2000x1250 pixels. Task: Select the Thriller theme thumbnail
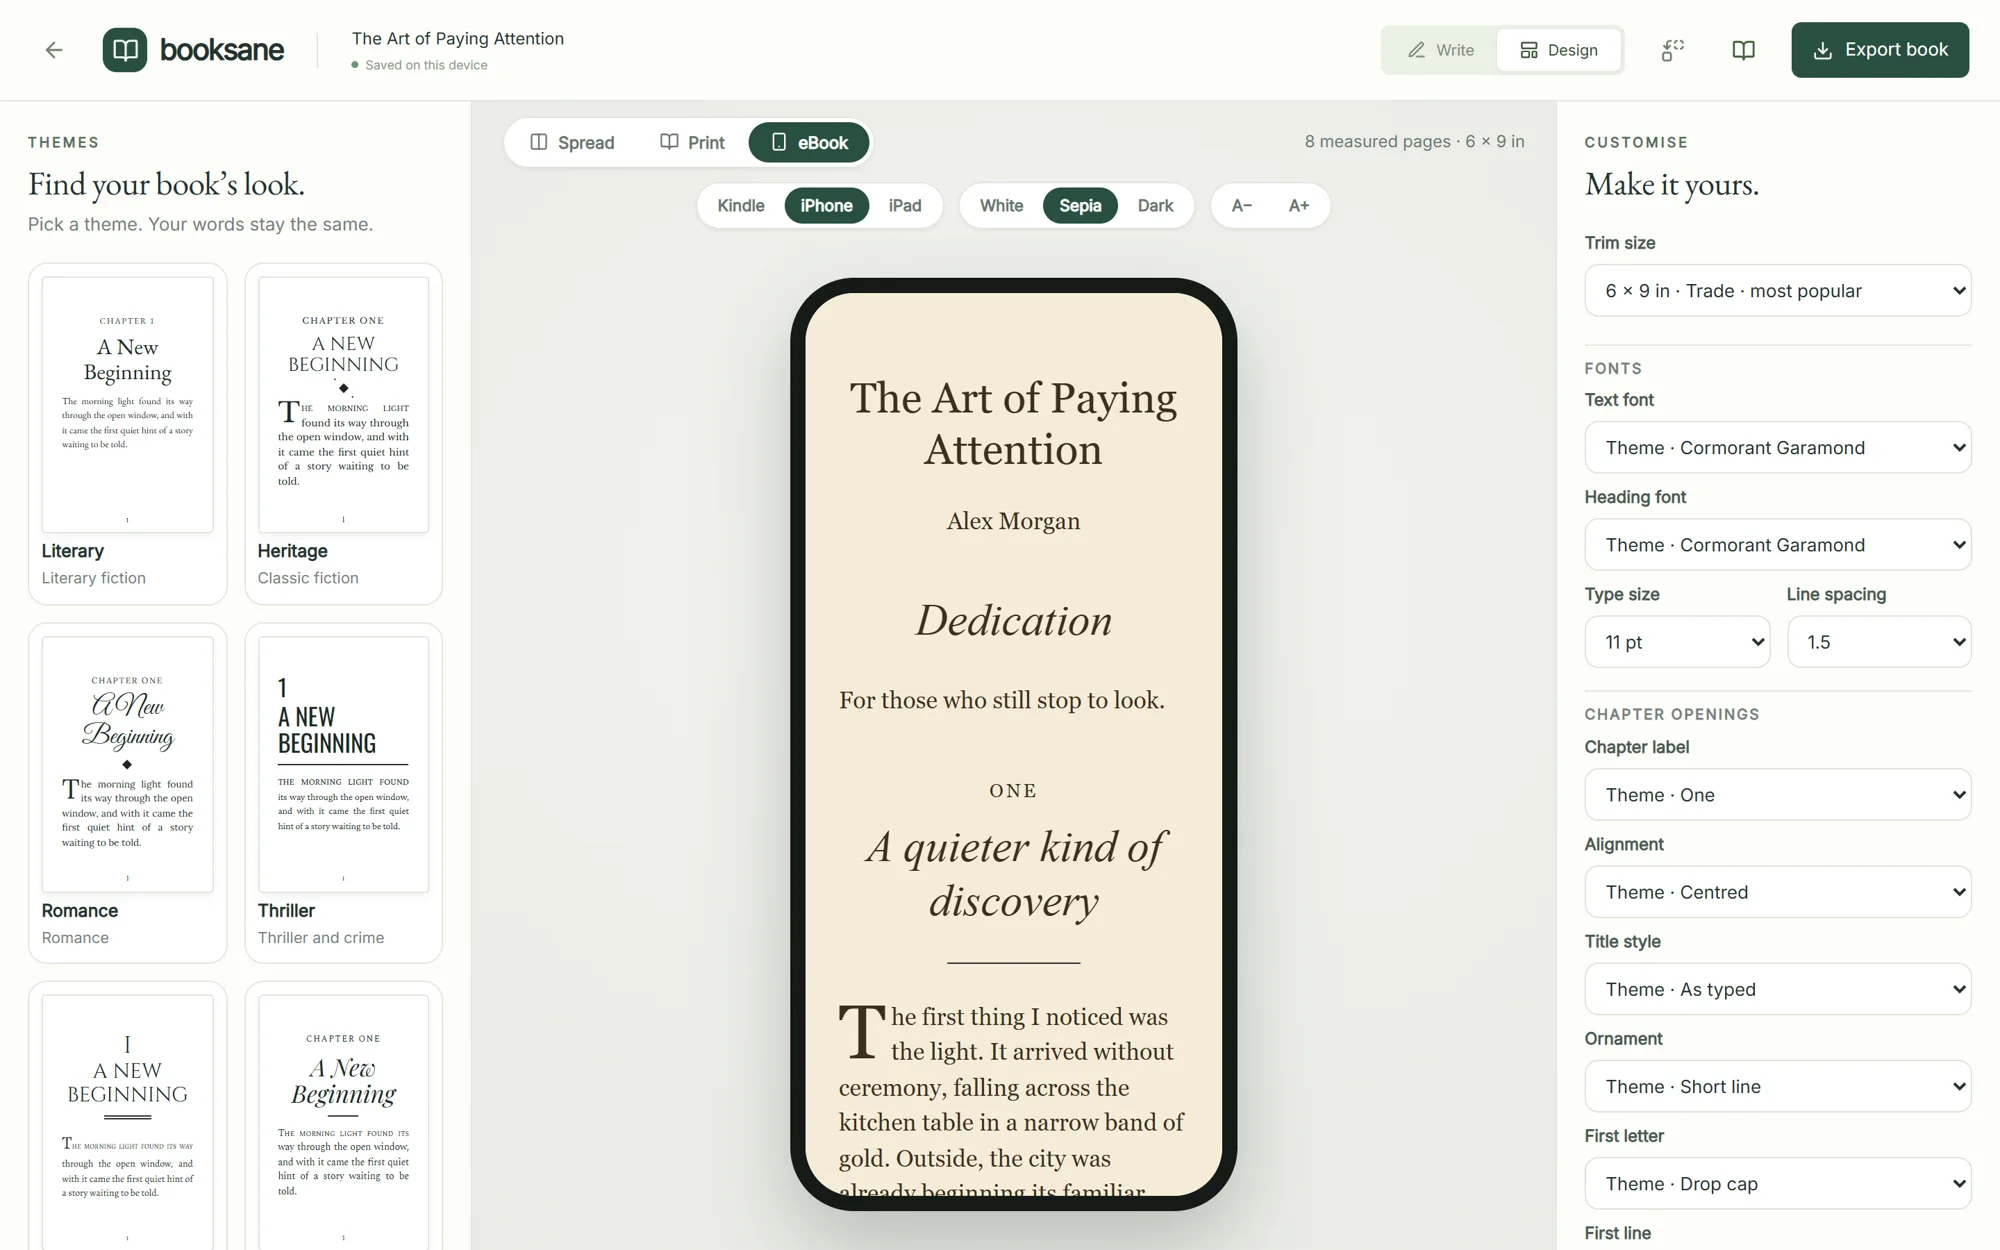(x=343, y=764)
